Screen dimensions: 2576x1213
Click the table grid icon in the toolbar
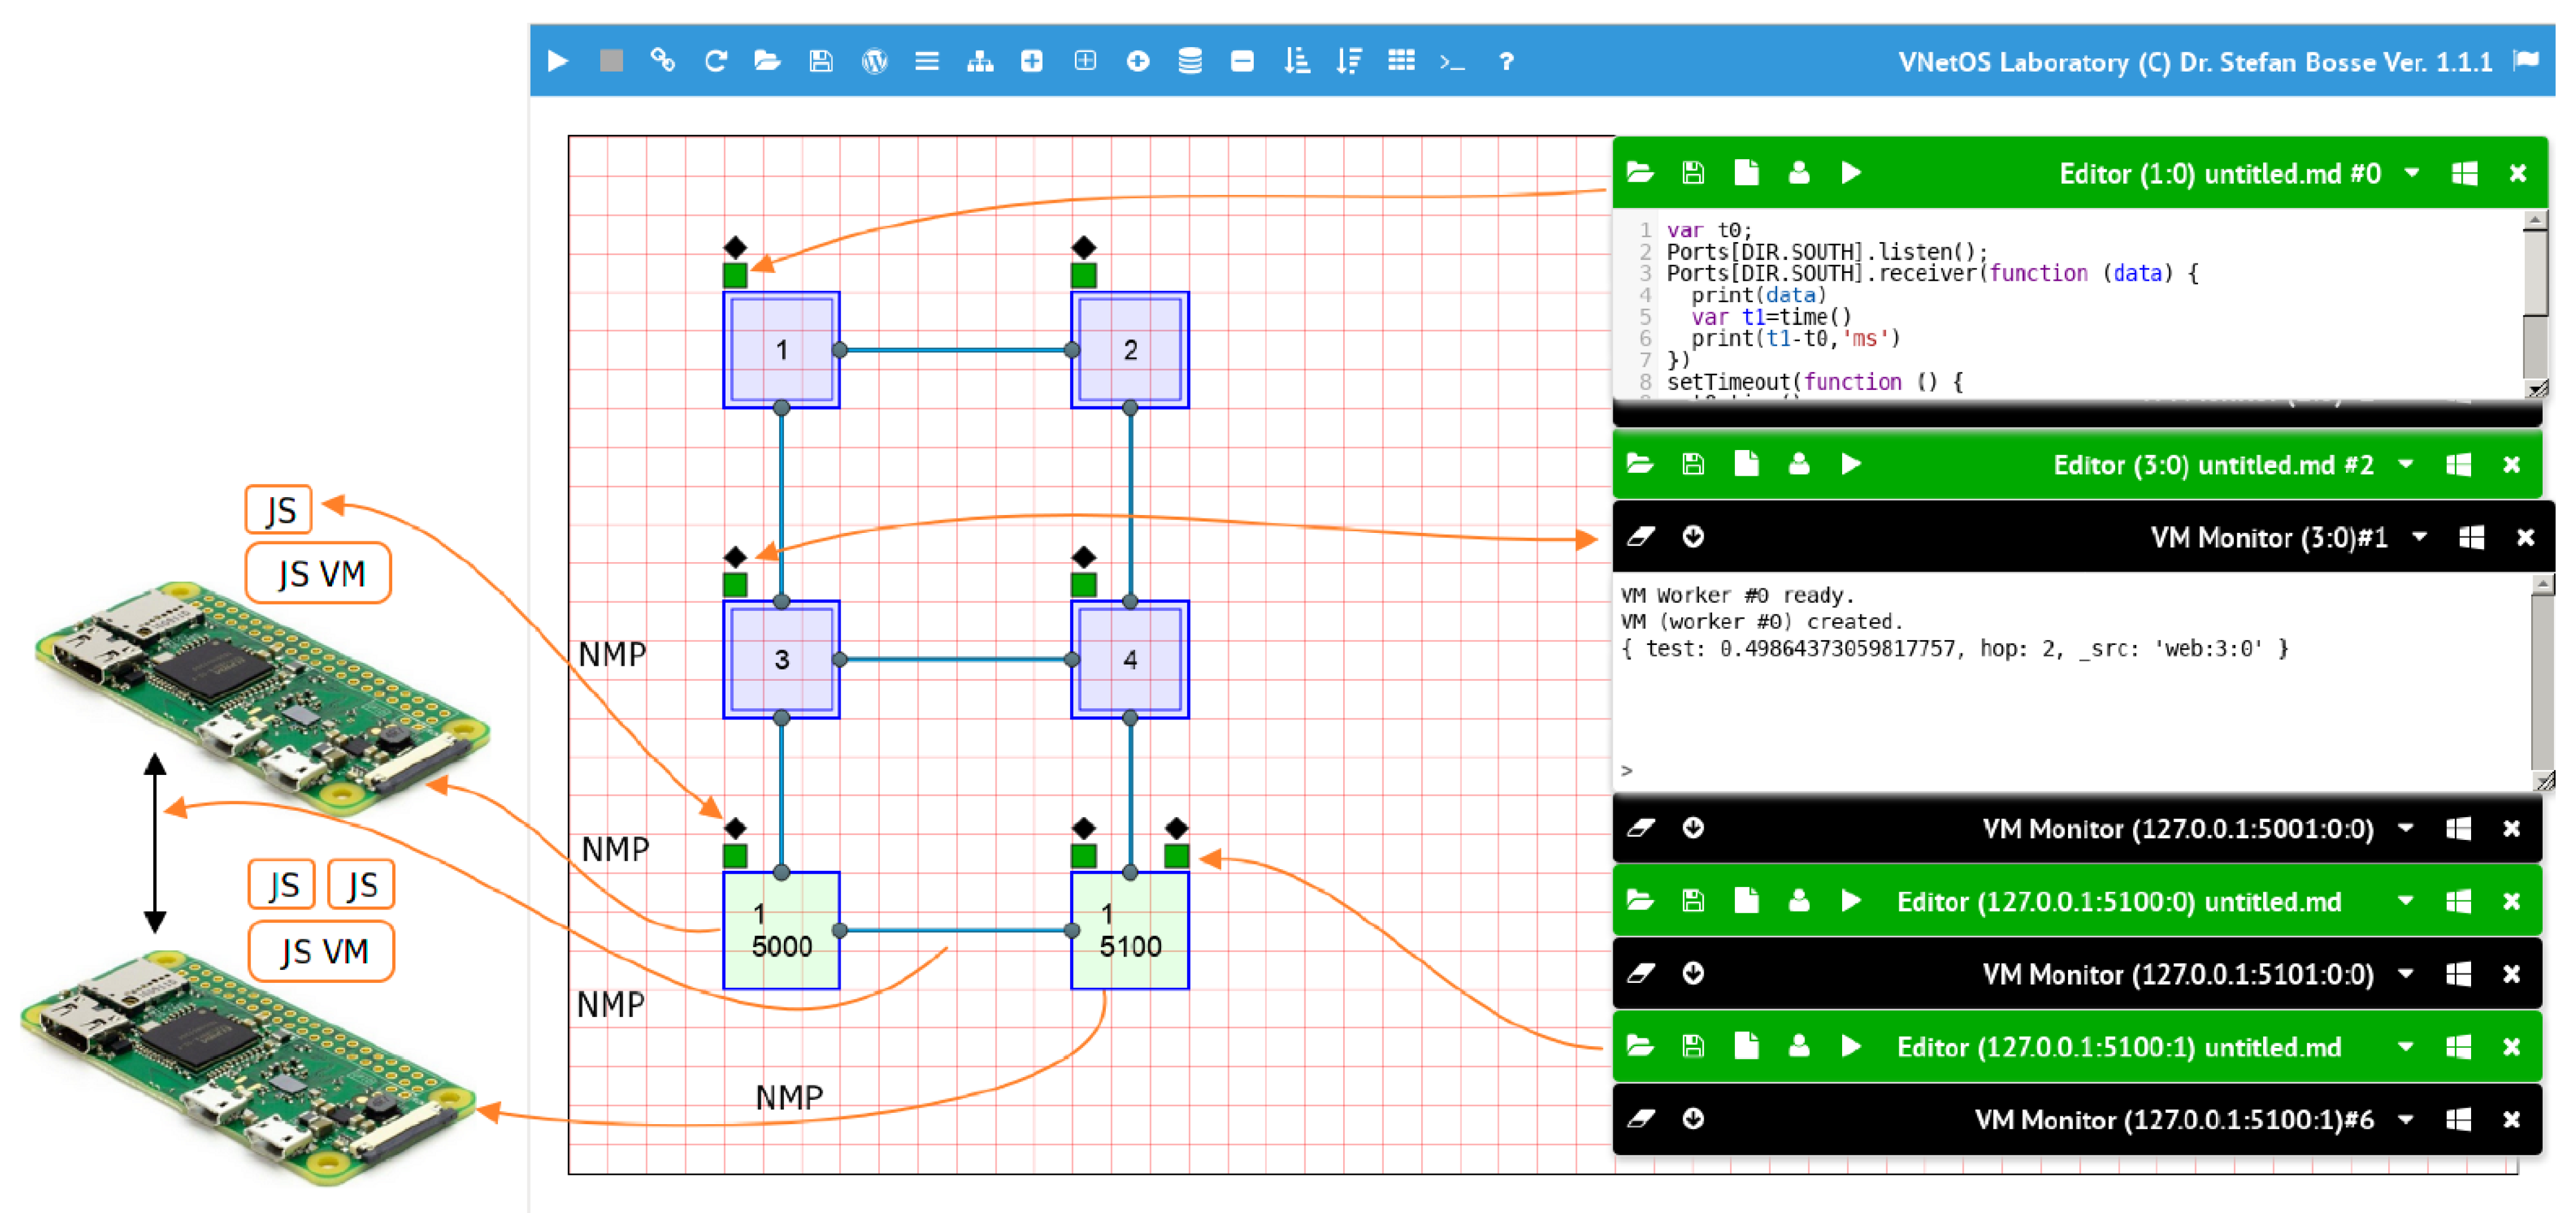tap(1401, 61)
